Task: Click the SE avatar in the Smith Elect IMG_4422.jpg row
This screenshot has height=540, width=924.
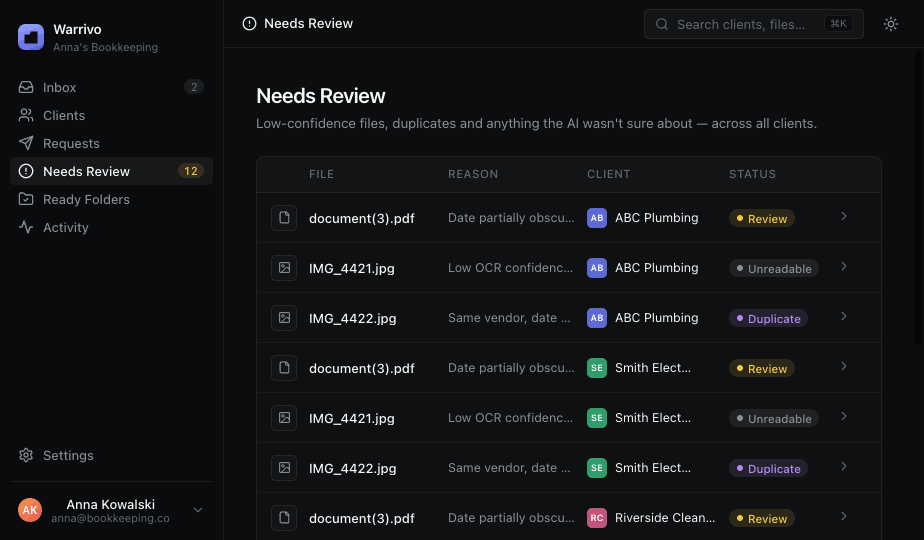Action: (x=597, y=468)
